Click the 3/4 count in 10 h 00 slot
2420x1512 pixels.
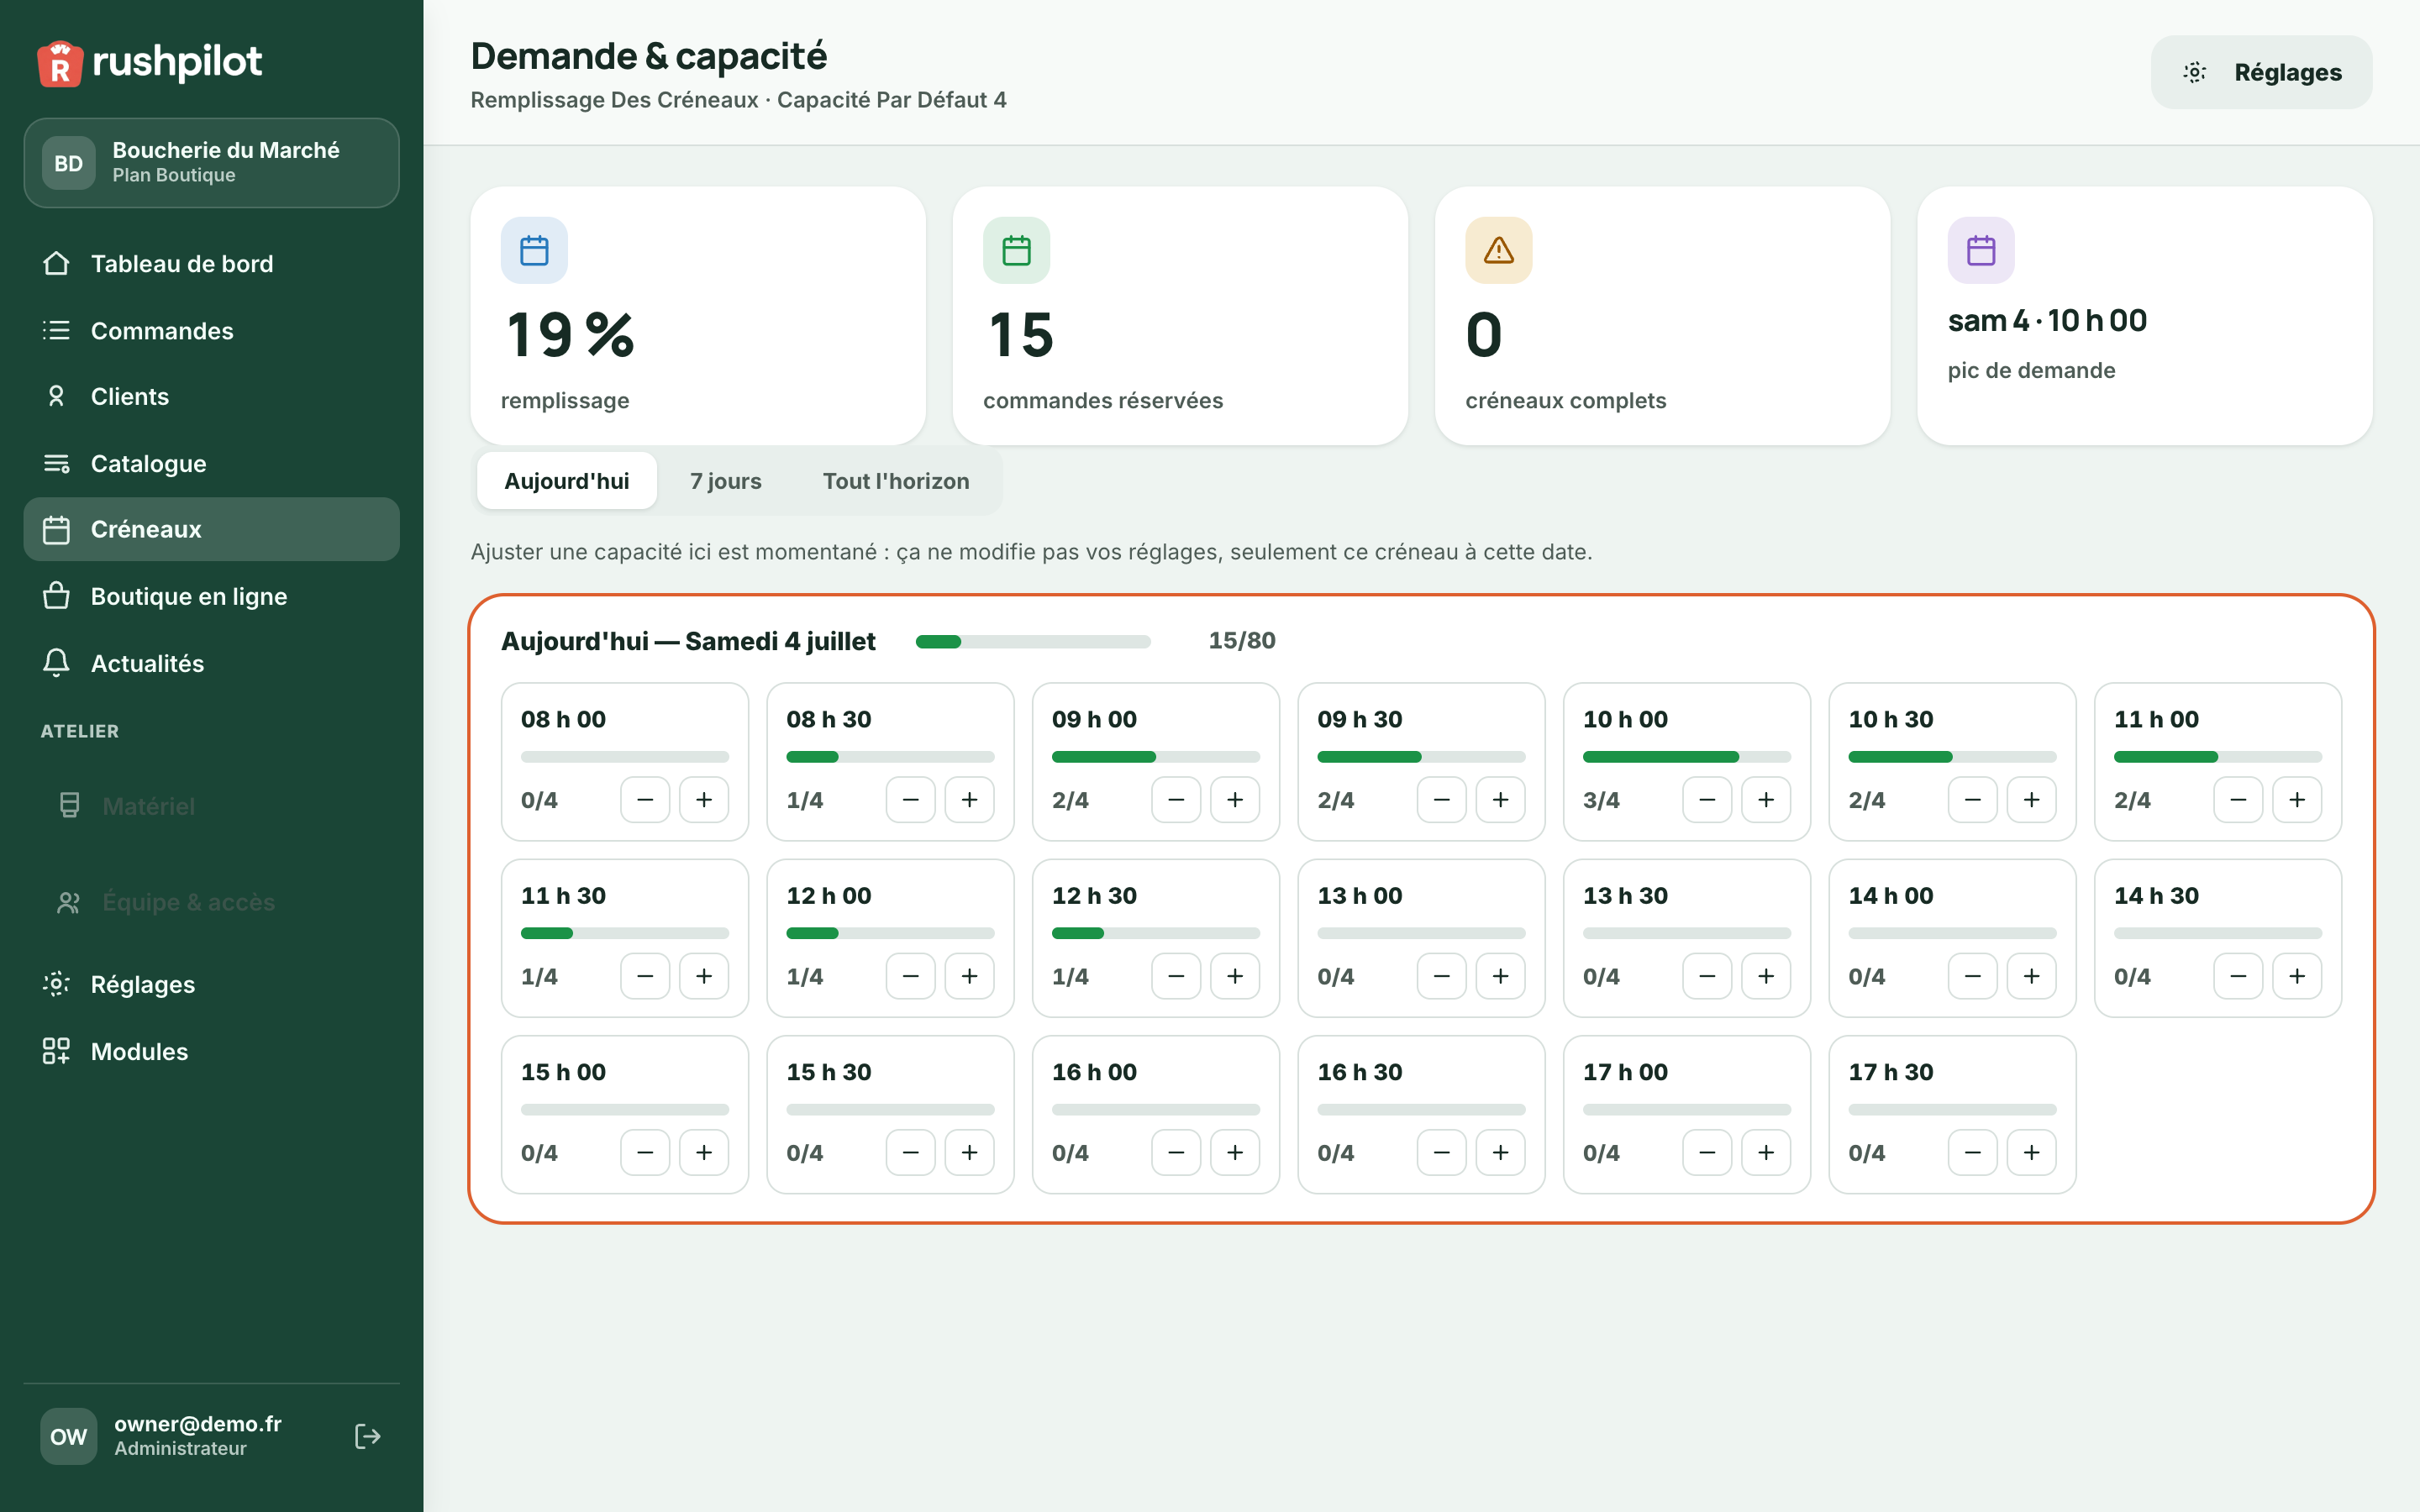coord(1601,800)
